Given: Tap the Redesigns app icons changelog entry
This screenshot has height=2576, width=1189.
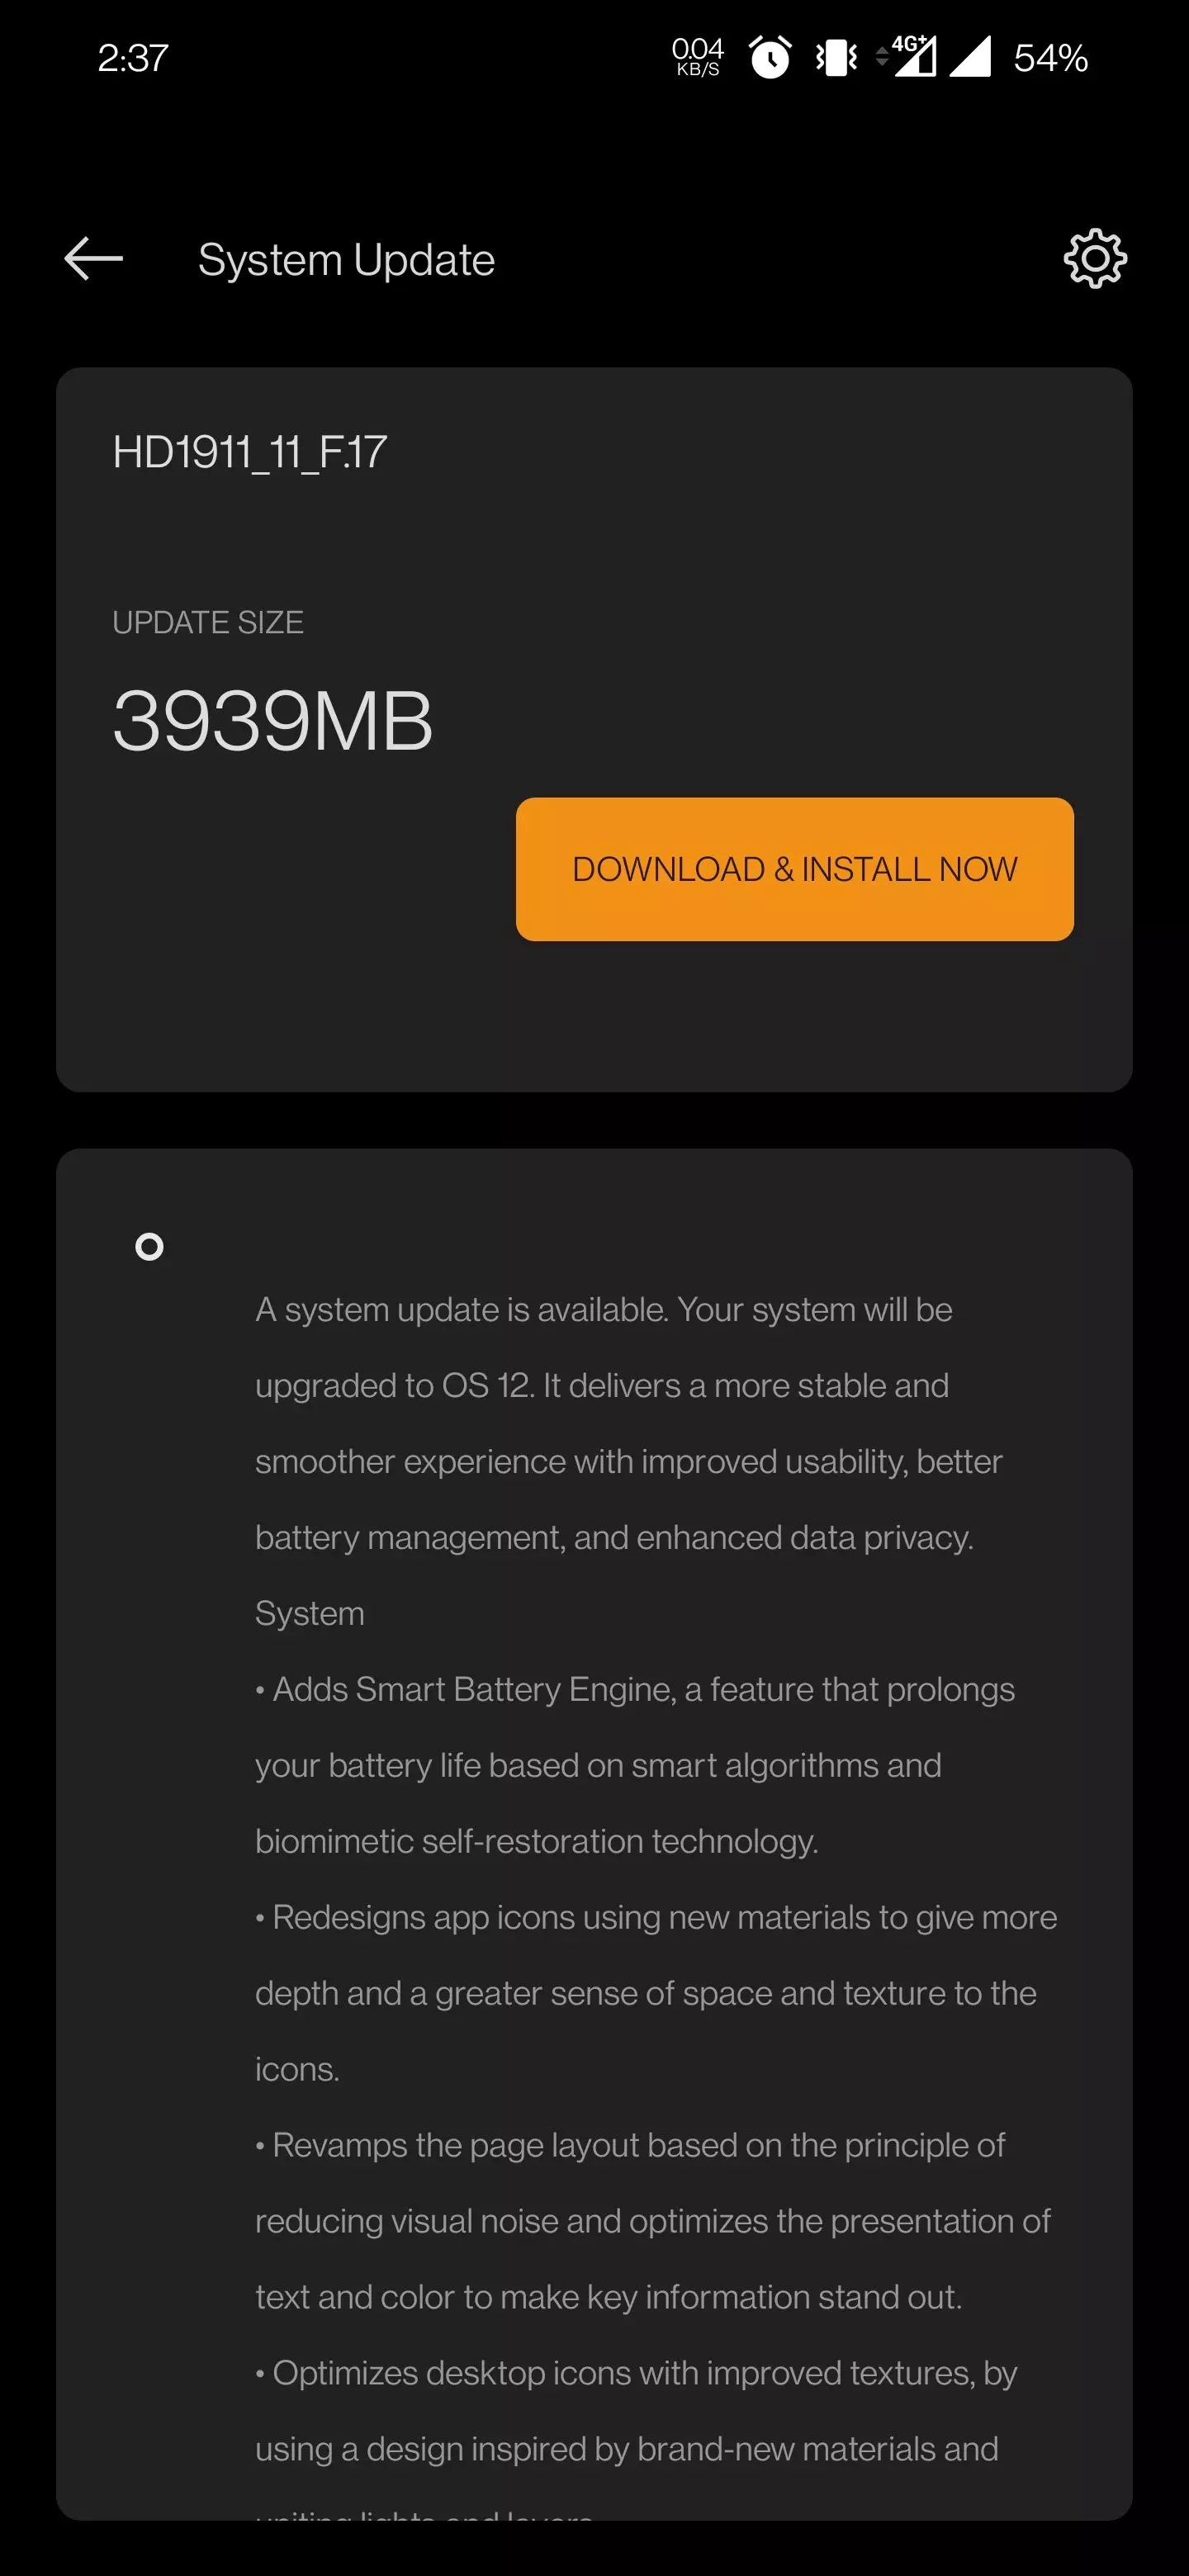Looking at the screenshot, I should point(656,1993).
